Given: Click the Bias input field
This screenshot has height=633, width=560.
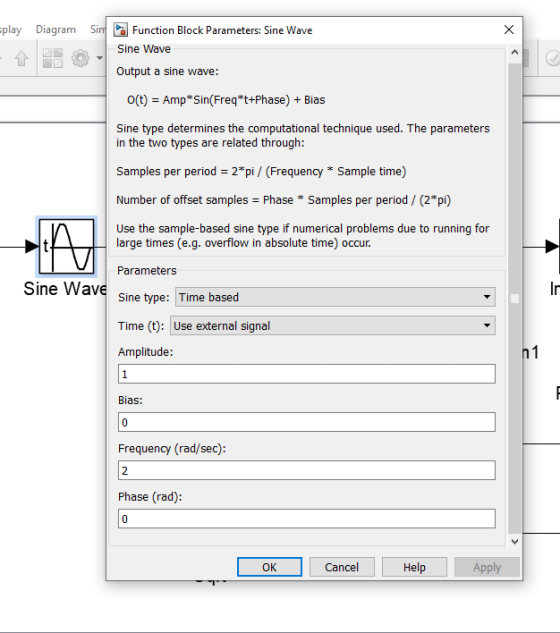Looking at the screenshot, I should pos(306,422).
